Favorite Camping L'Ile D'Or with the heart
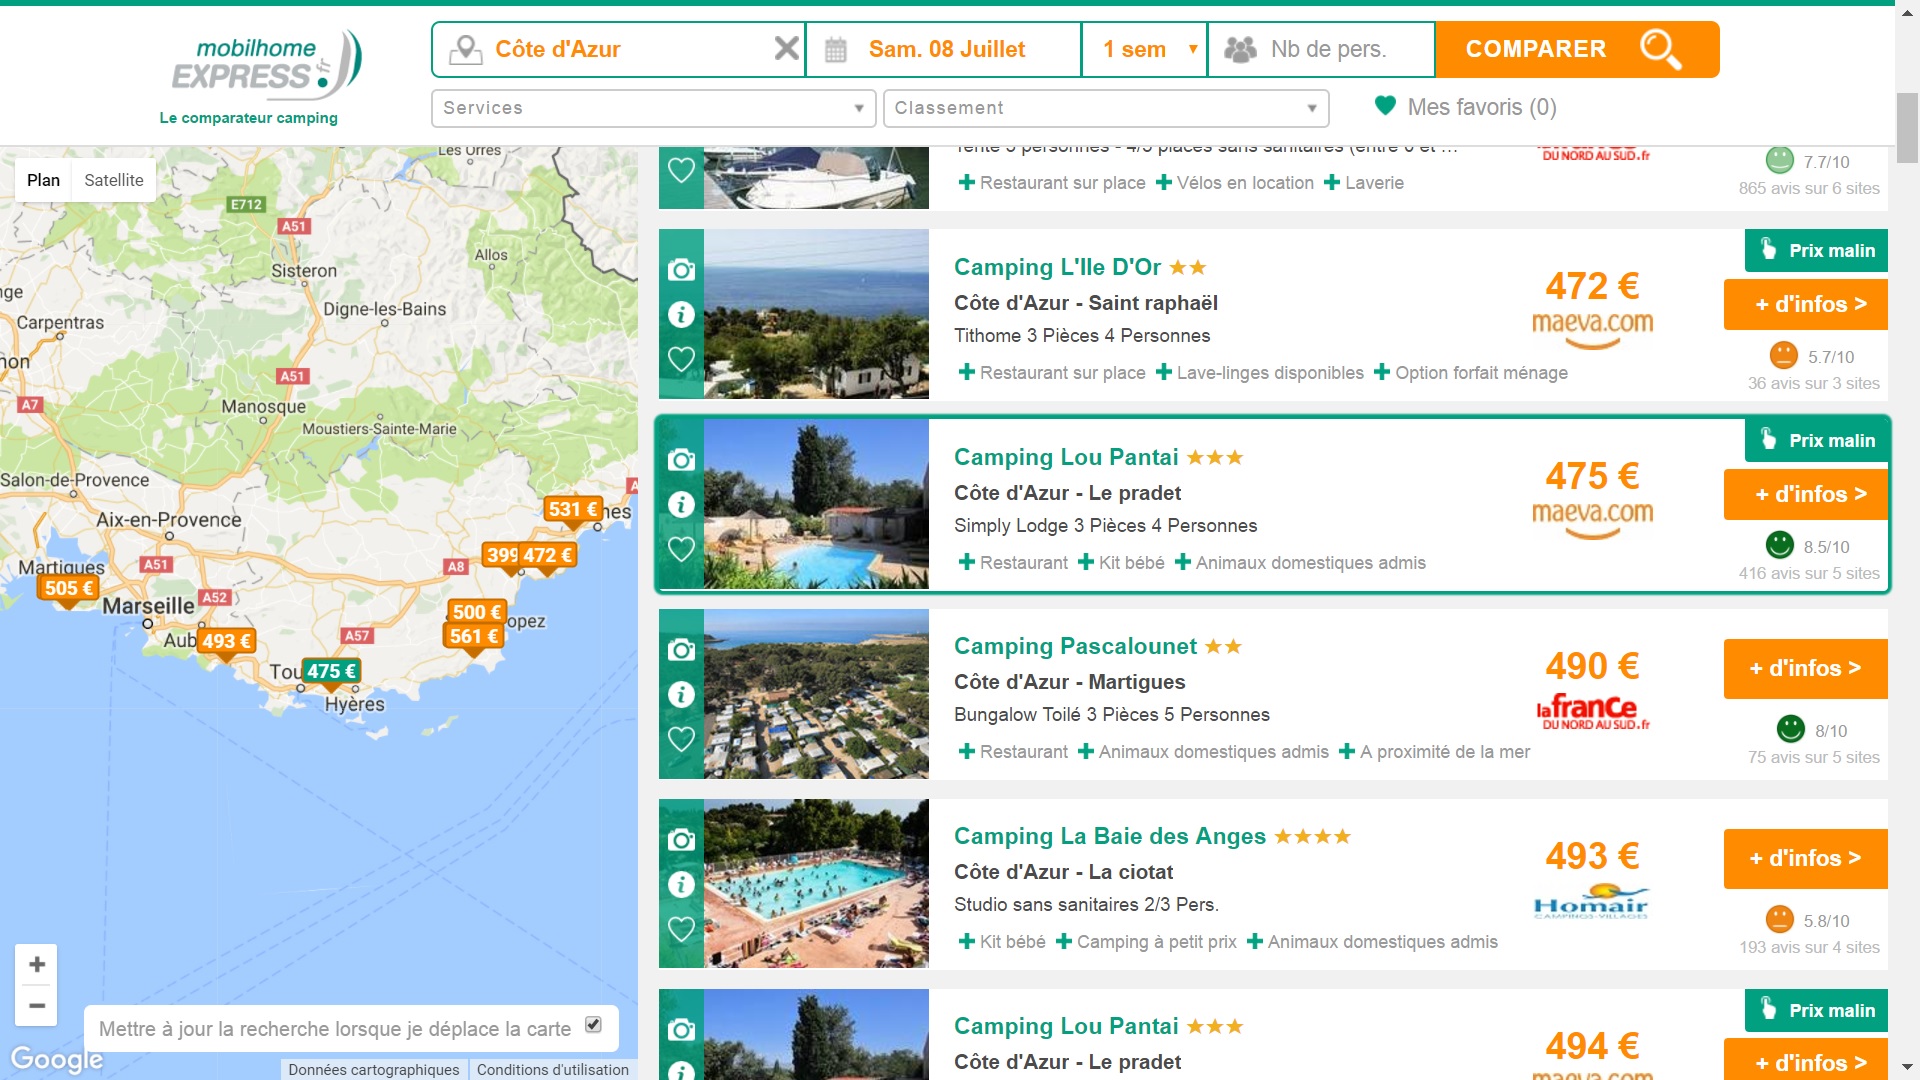 681,359
